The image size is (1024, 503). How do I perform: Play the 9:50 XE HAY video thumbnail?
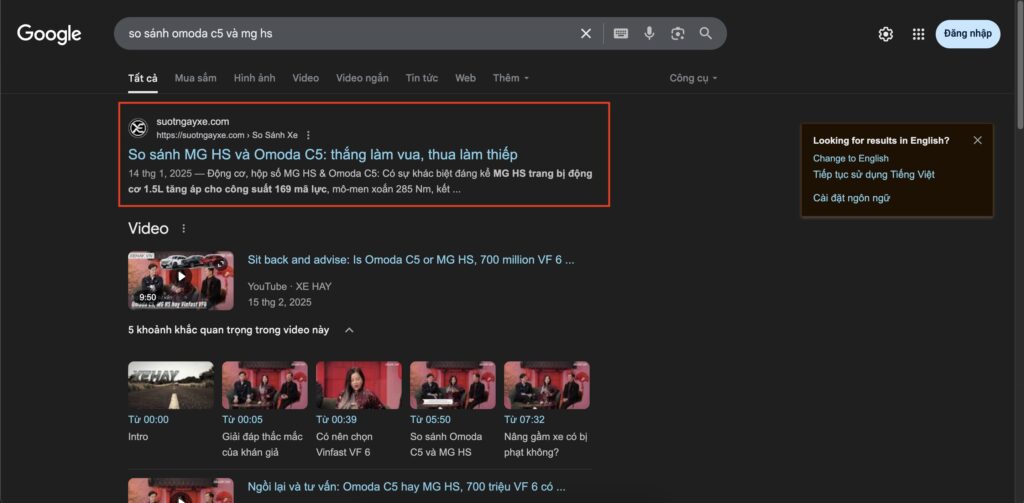(181, 280)
